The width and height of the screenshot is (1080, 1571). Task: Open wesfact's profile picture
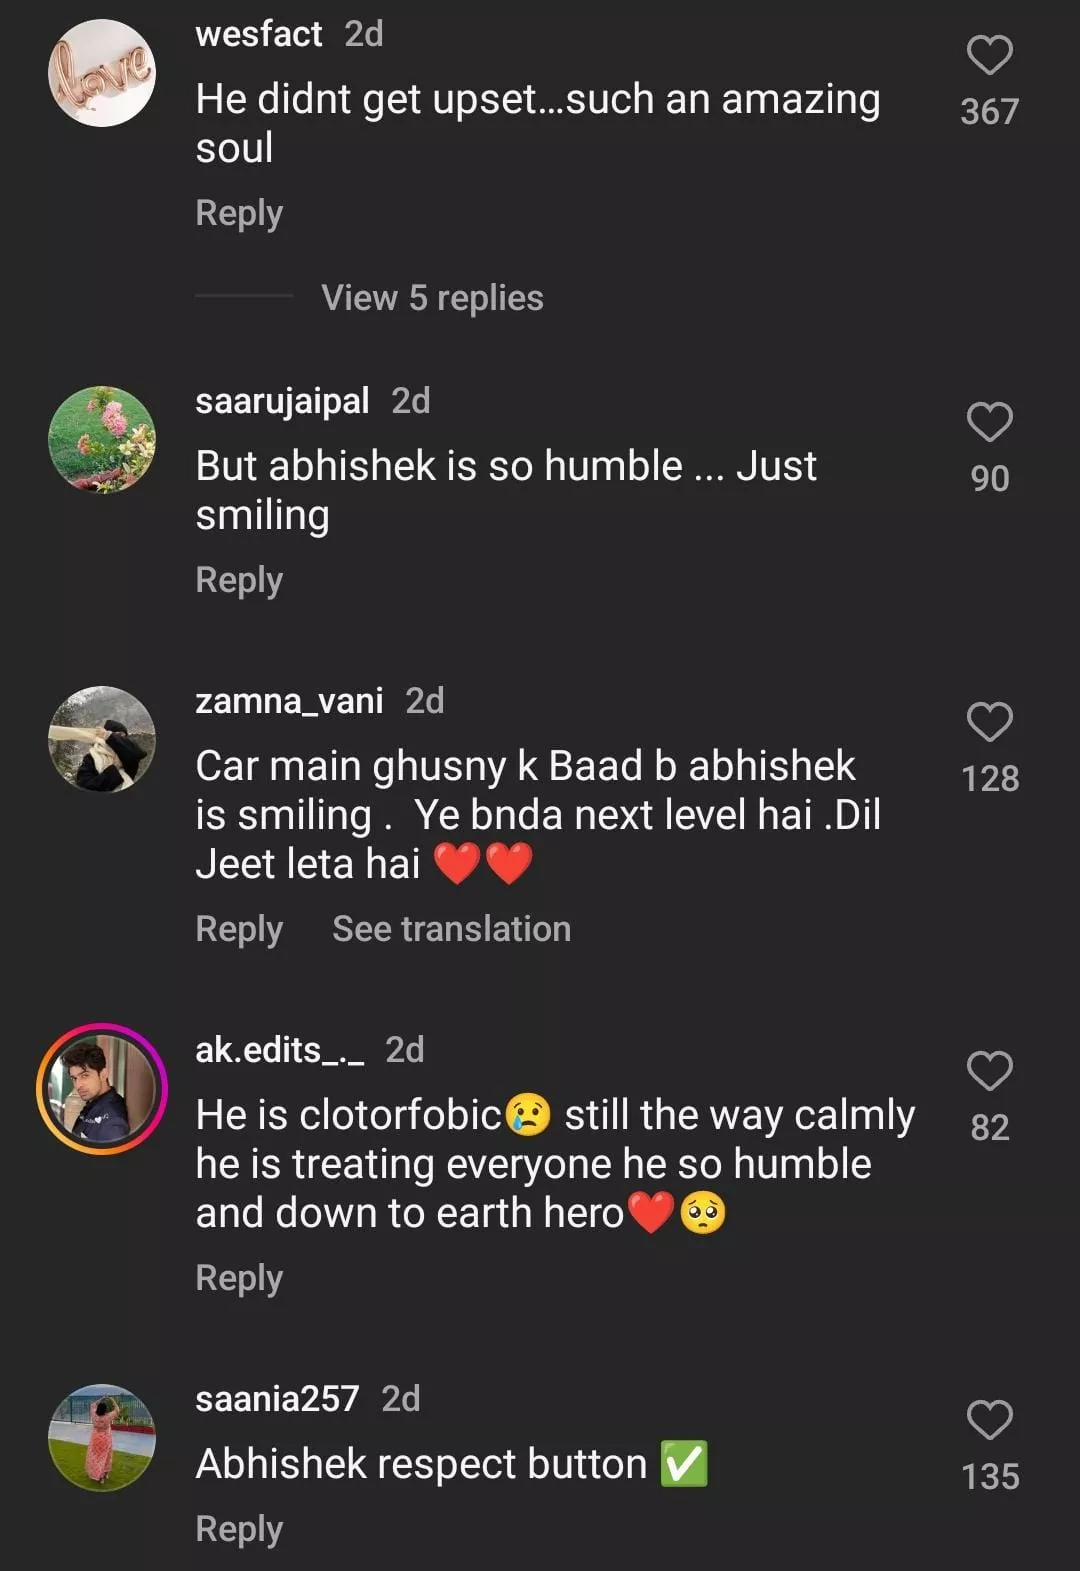pyautogui.click(x=102, y=73)
